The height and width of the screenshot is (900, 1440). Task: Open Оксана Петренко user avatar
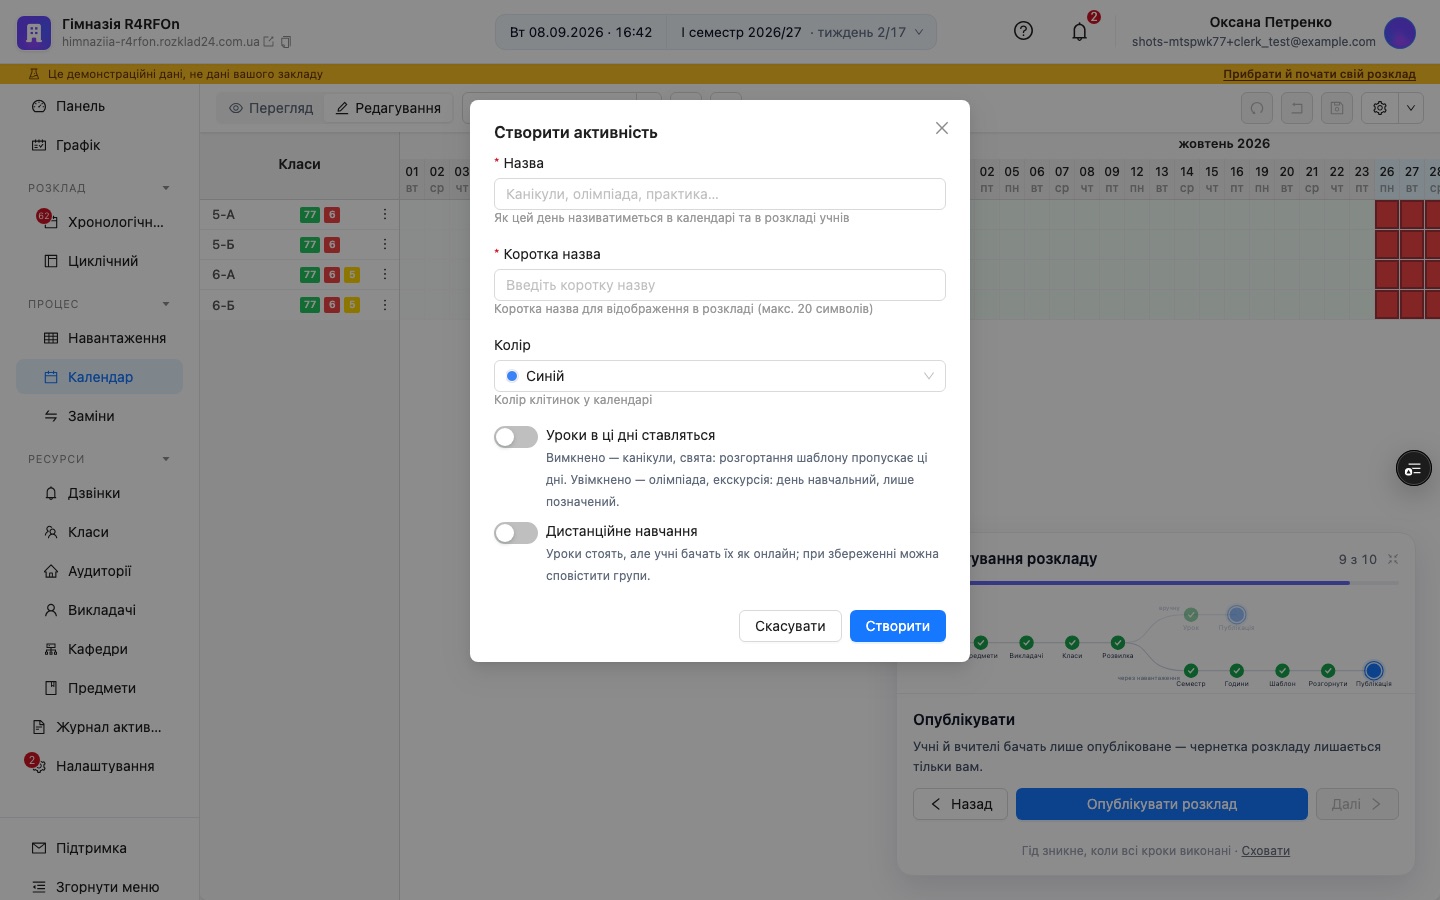point(1400,32)
